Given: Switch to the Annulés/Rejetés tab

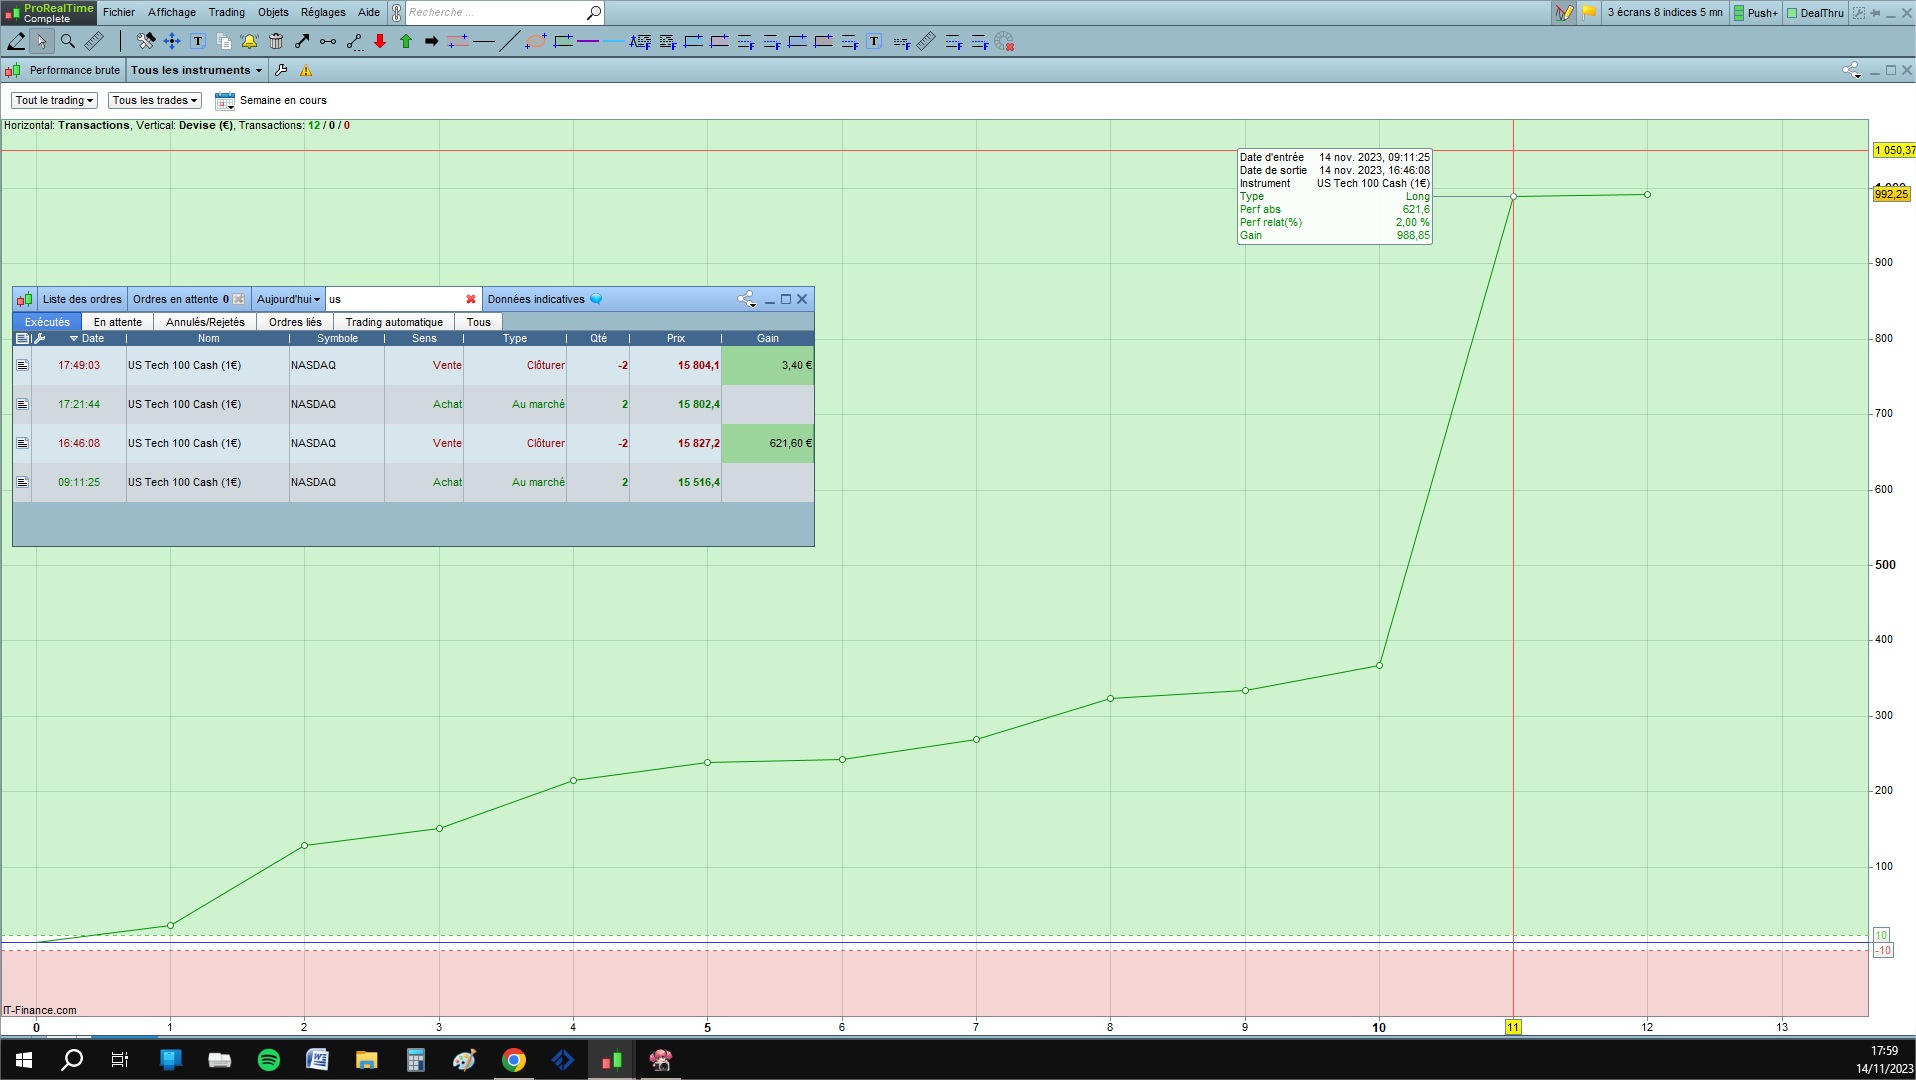Looking at the screenshot, I should click(205, 322).
